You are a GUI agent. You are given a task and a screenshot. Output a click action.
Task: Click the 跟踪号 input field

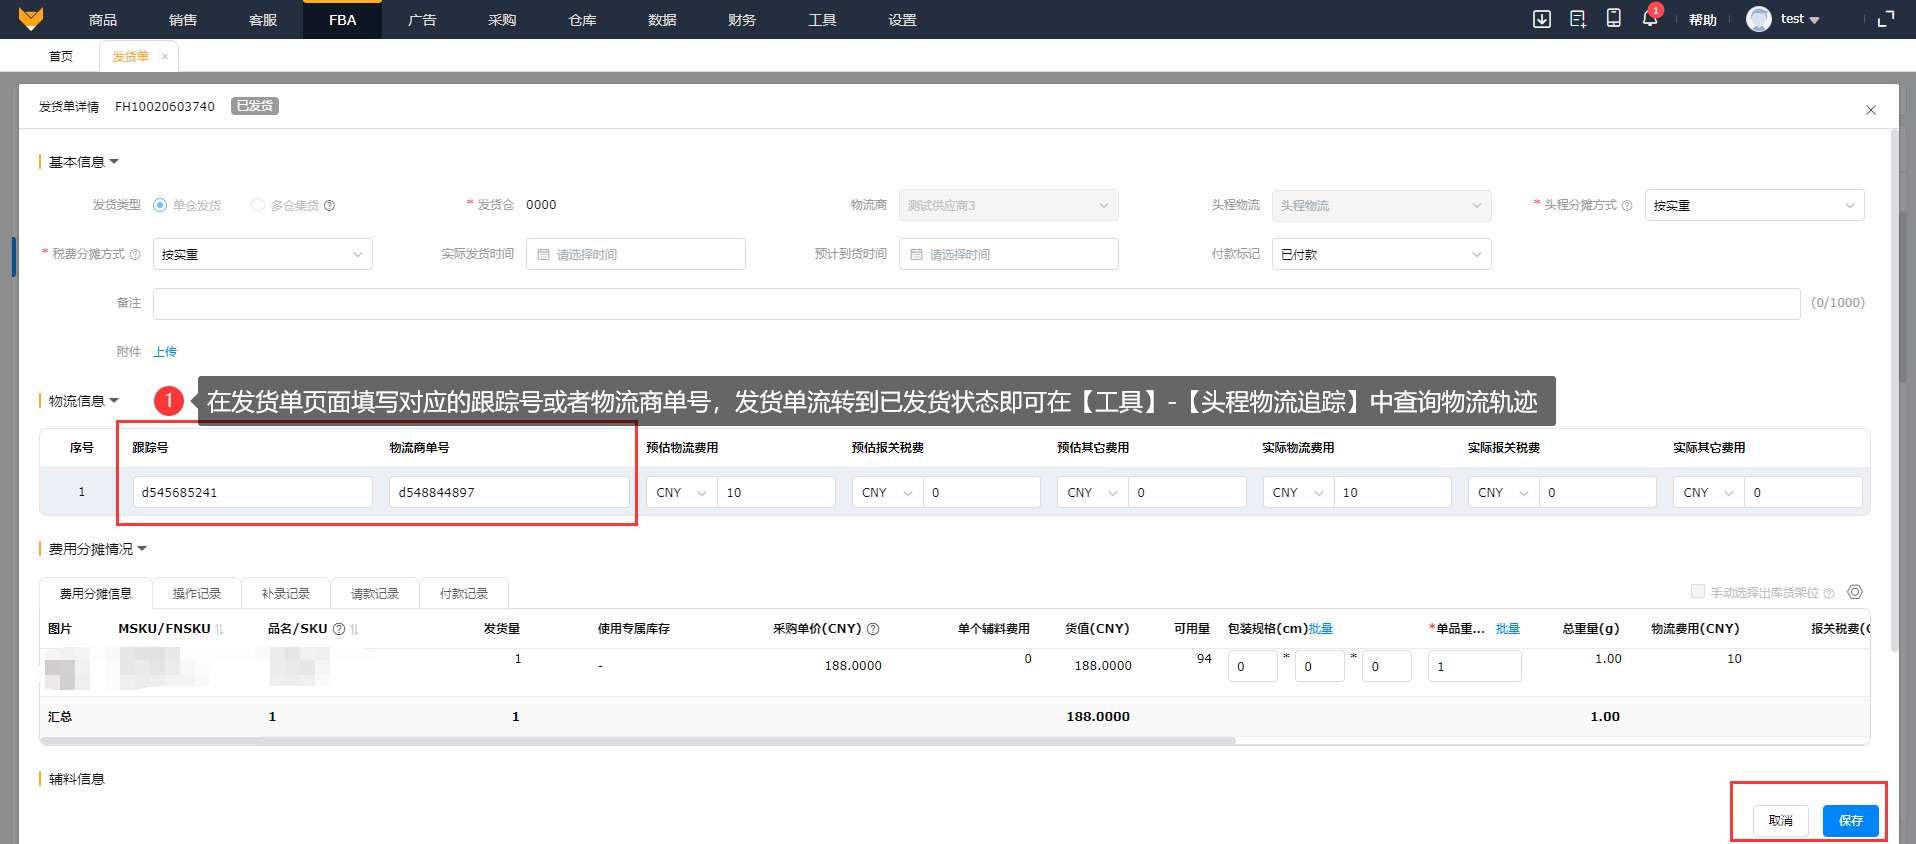(x=252, y=492)
